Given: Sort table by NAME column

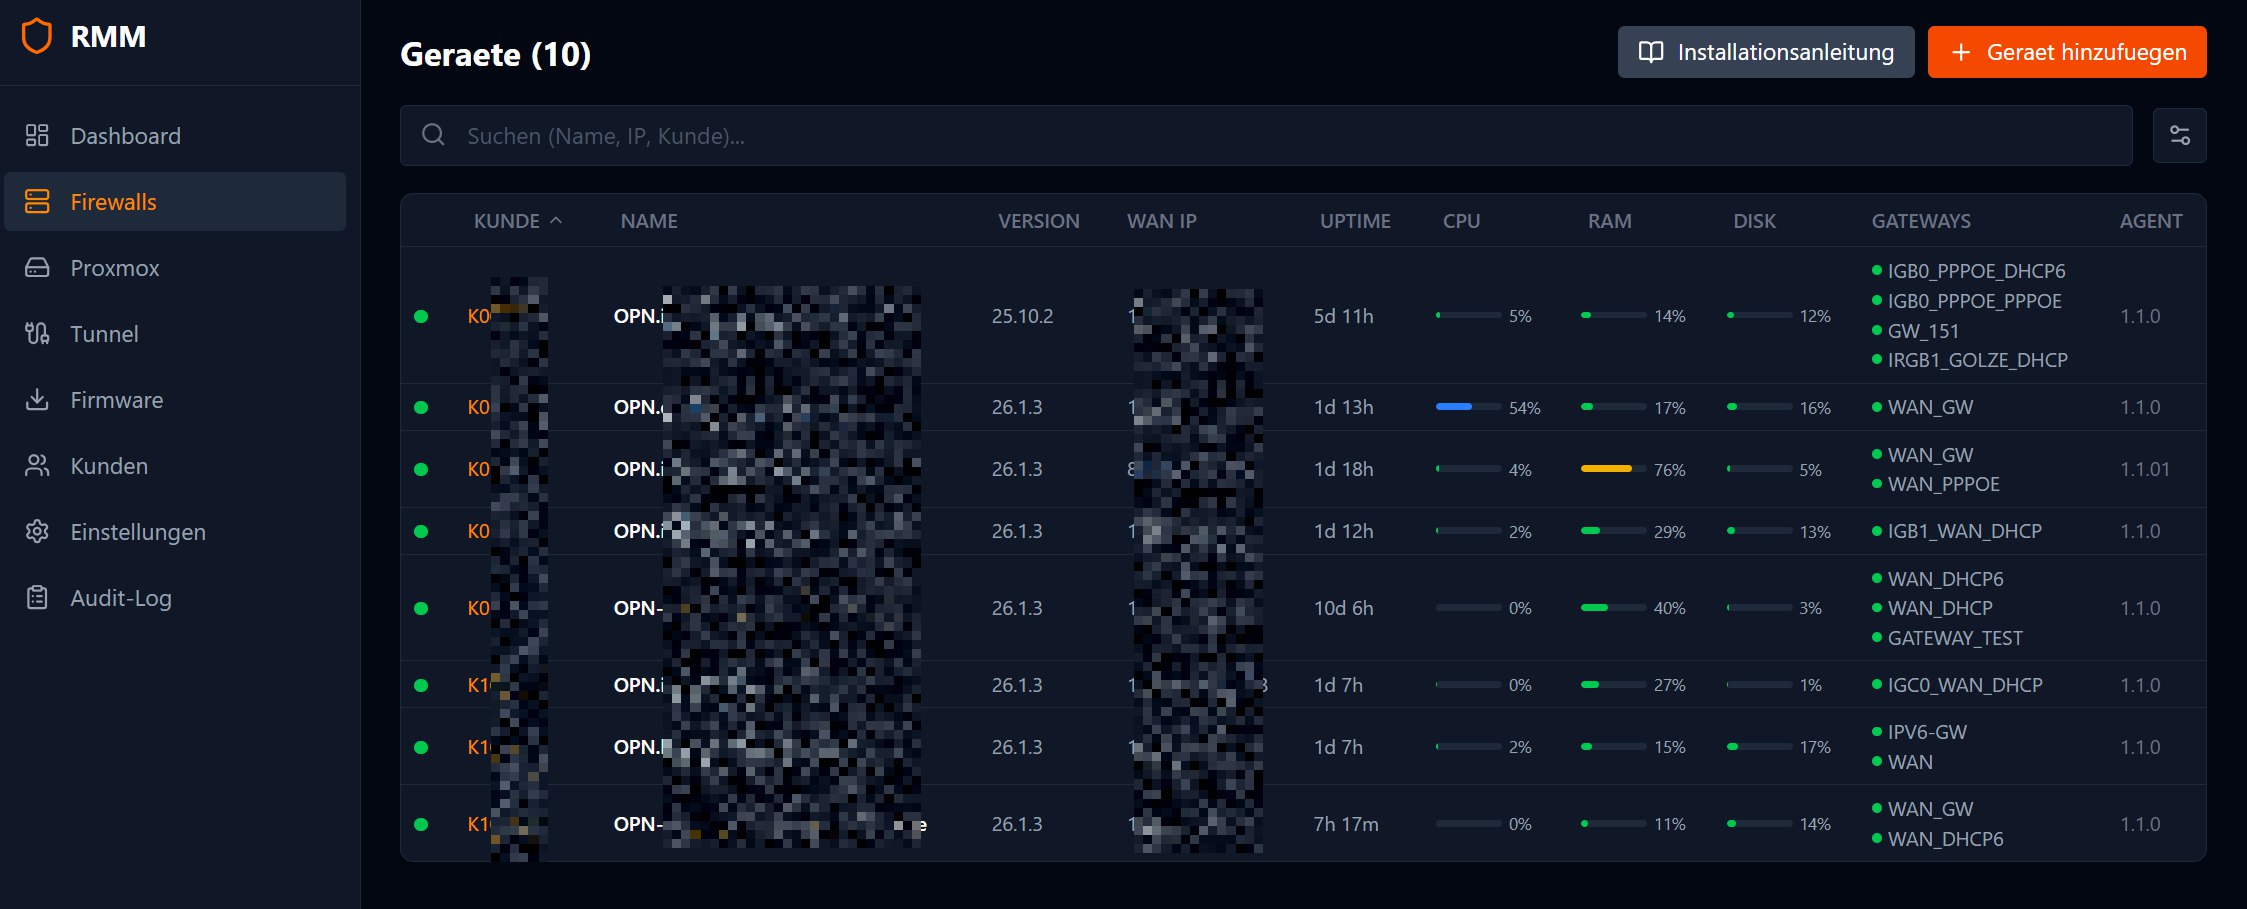Looking at the screenshot, I should pos(649,221).
